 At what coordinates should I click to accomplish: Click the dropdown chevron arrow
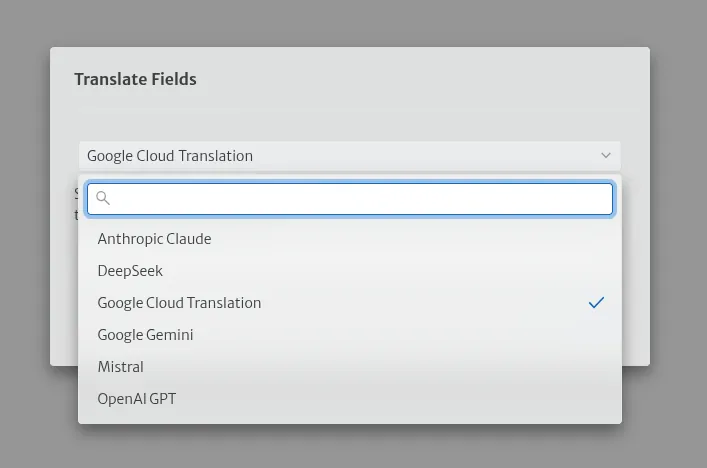pos(606,156)
